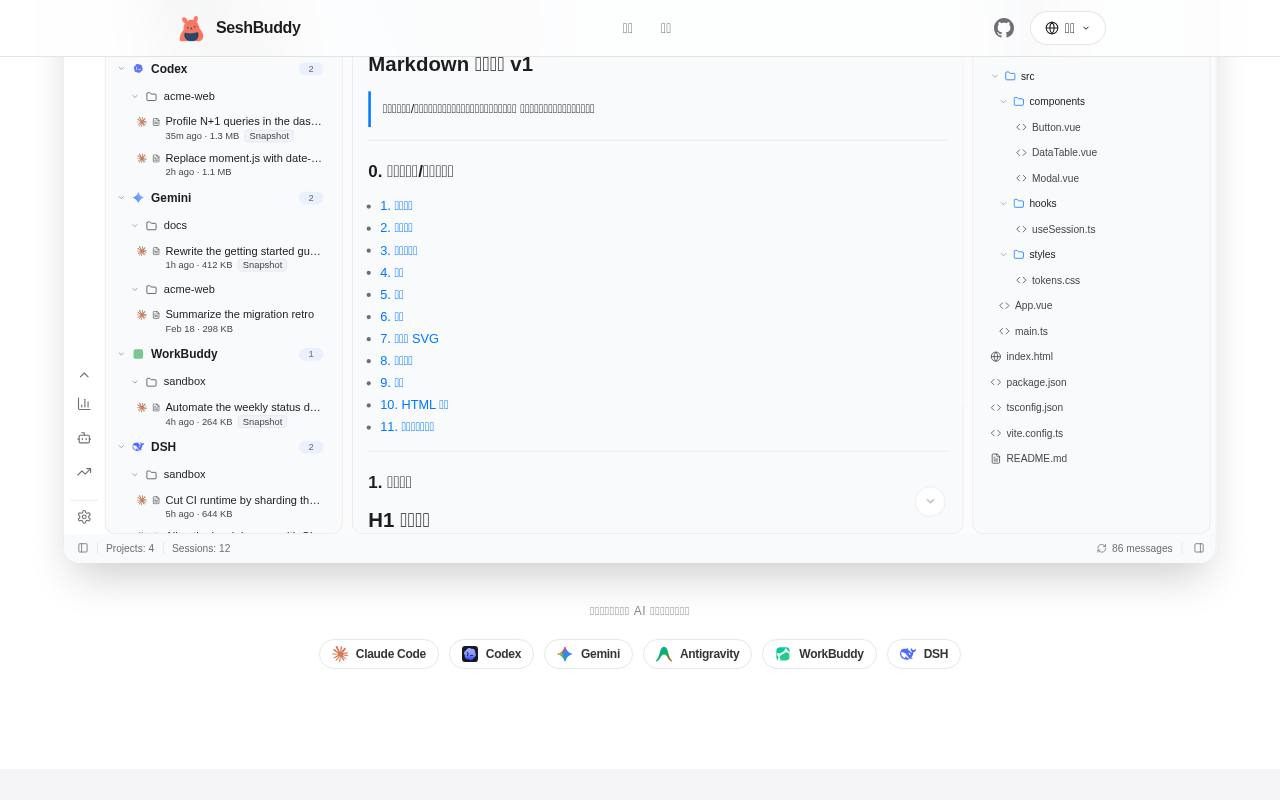Click the Antigravity chip
The width and height of the screenshot is (1280, 800).
(697, 654)
